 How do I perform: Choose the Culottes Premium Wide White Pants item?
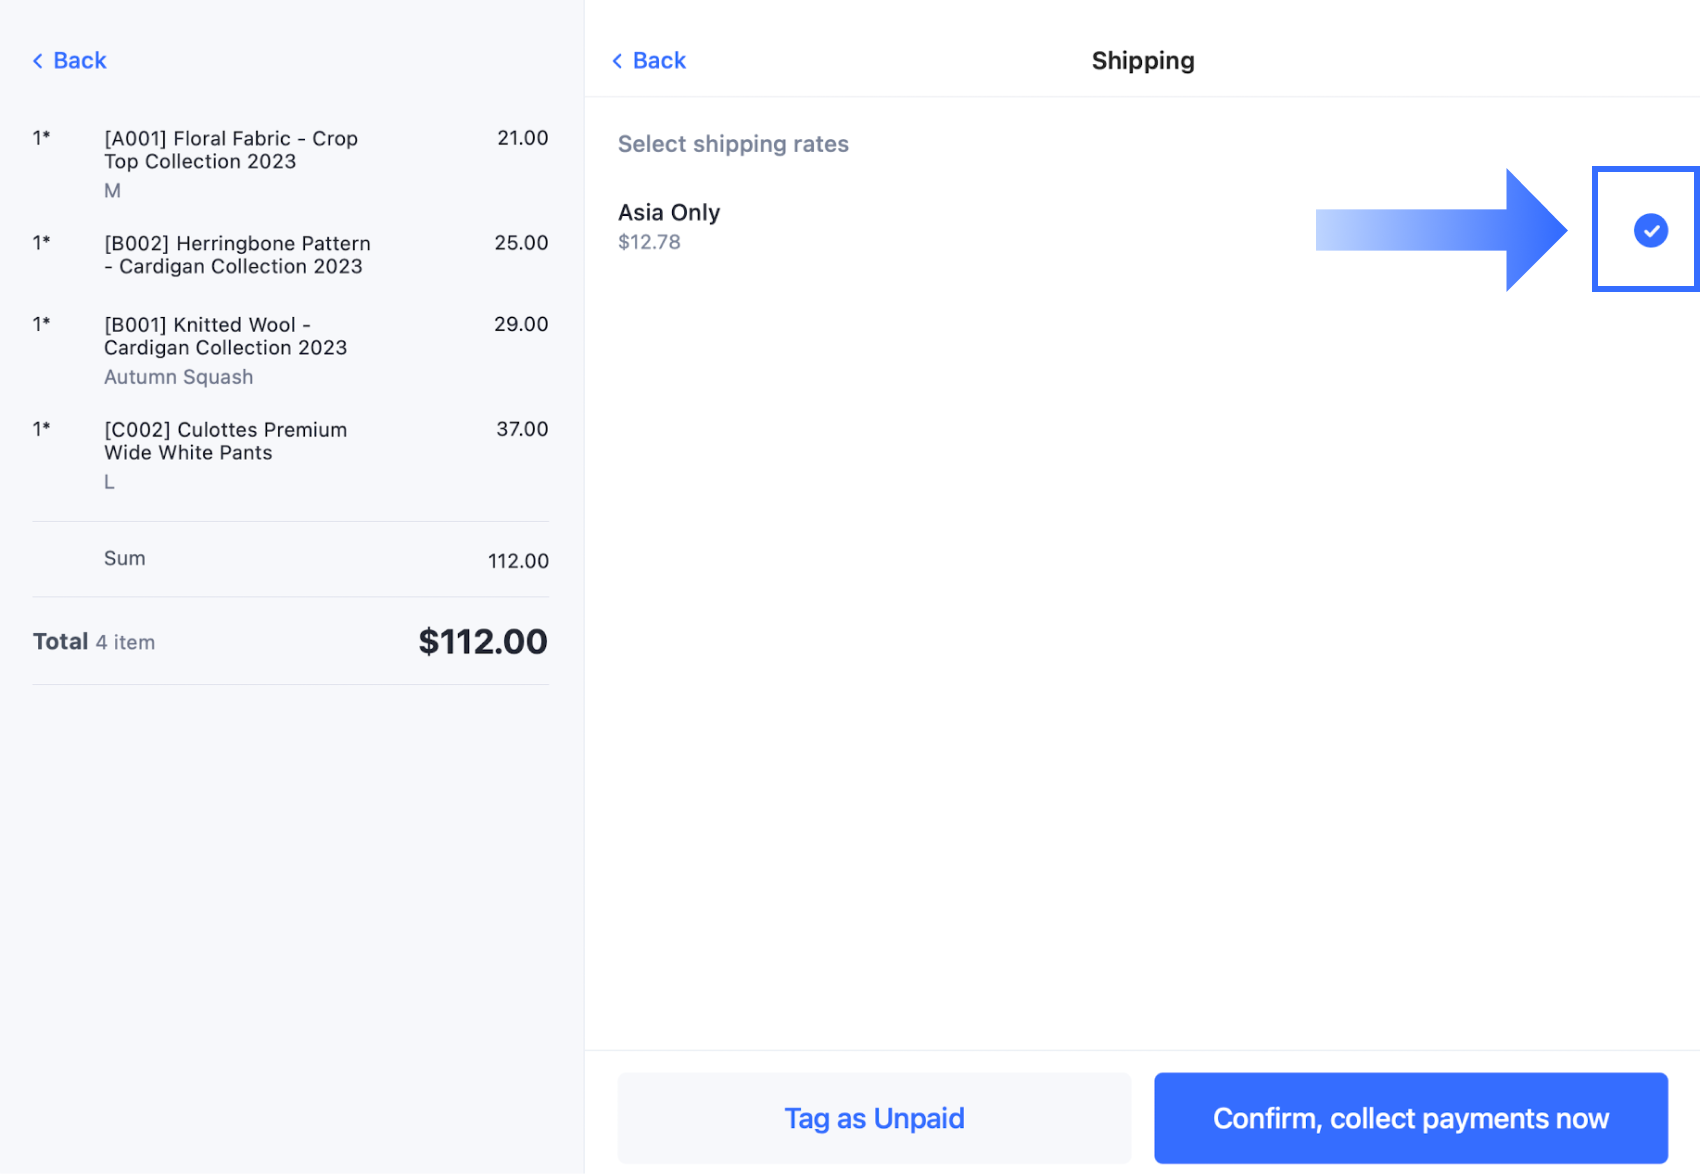coord(225,441)
